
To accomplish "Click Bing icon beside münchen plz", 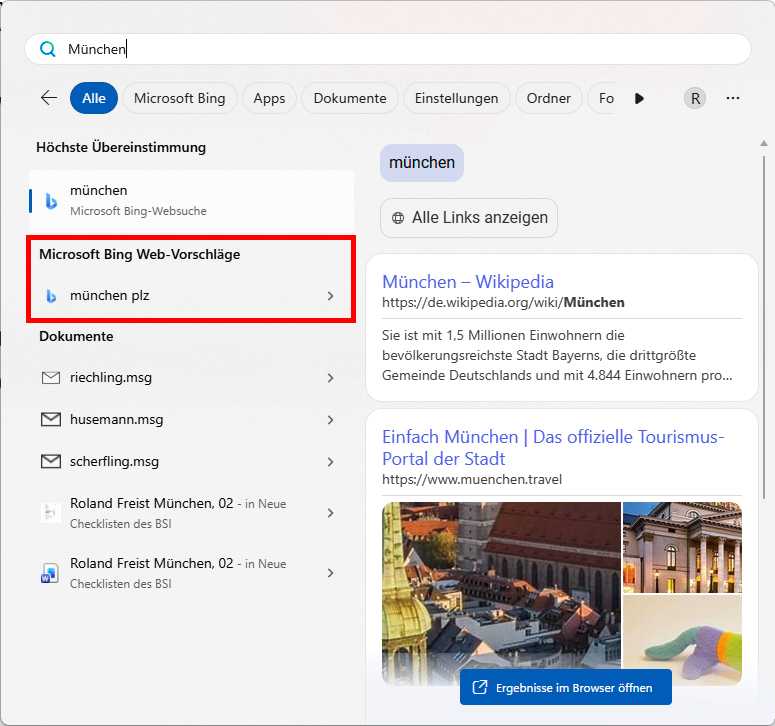I will pyautogui.click(x=51, y=296).
